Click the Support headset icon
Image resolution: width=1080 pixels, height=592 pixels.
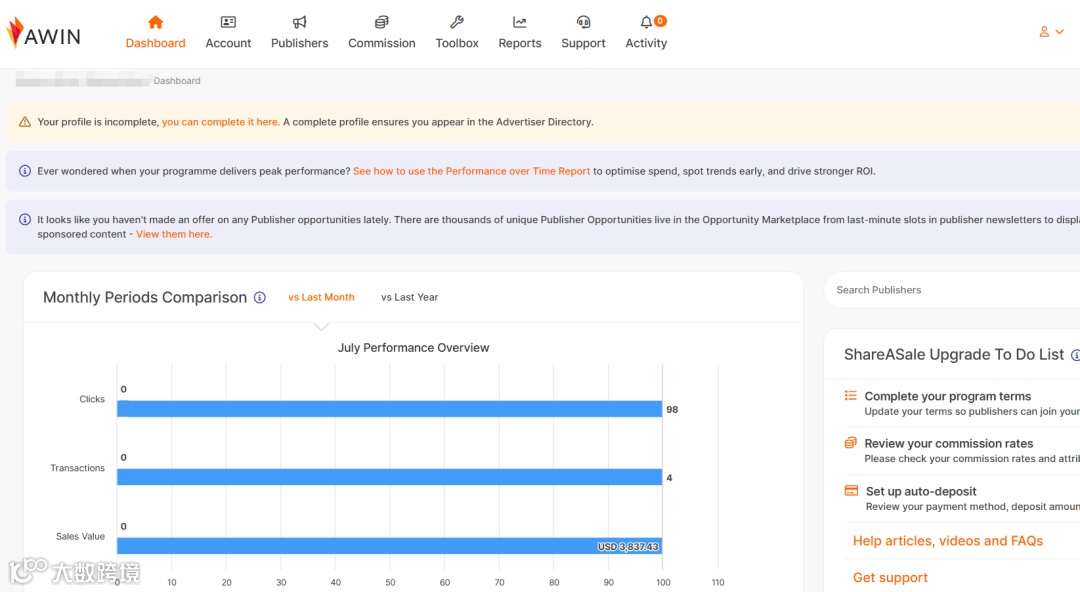coord(583,22)
